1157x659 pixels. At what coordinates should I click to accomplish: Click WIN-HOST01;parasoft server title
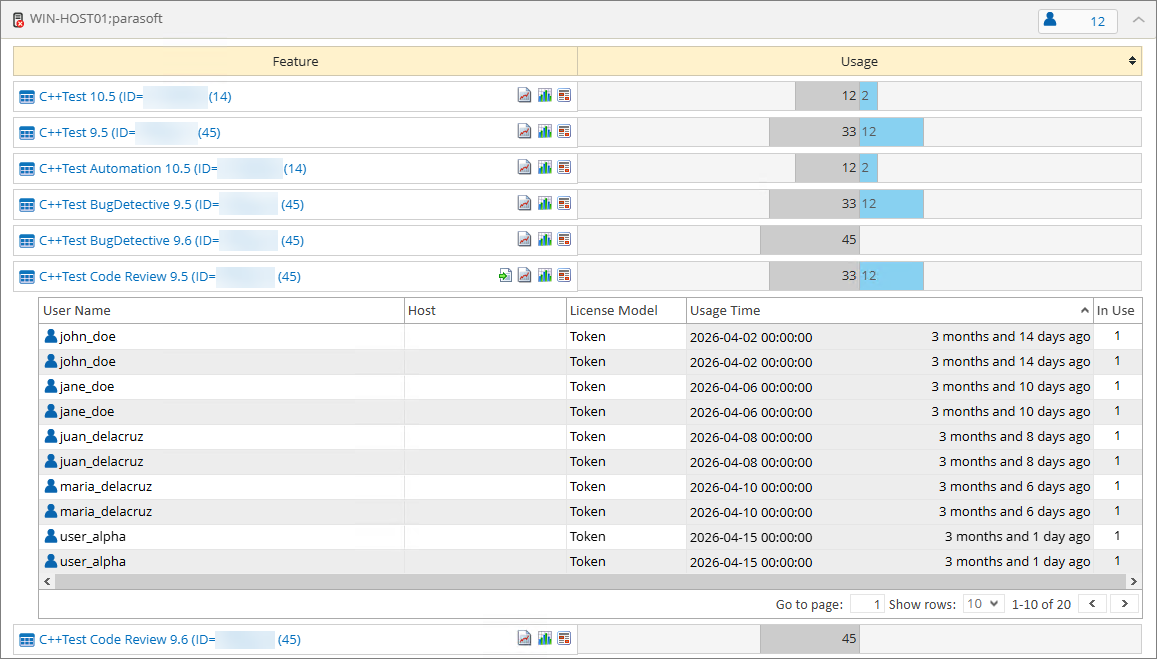click(96, 19)
